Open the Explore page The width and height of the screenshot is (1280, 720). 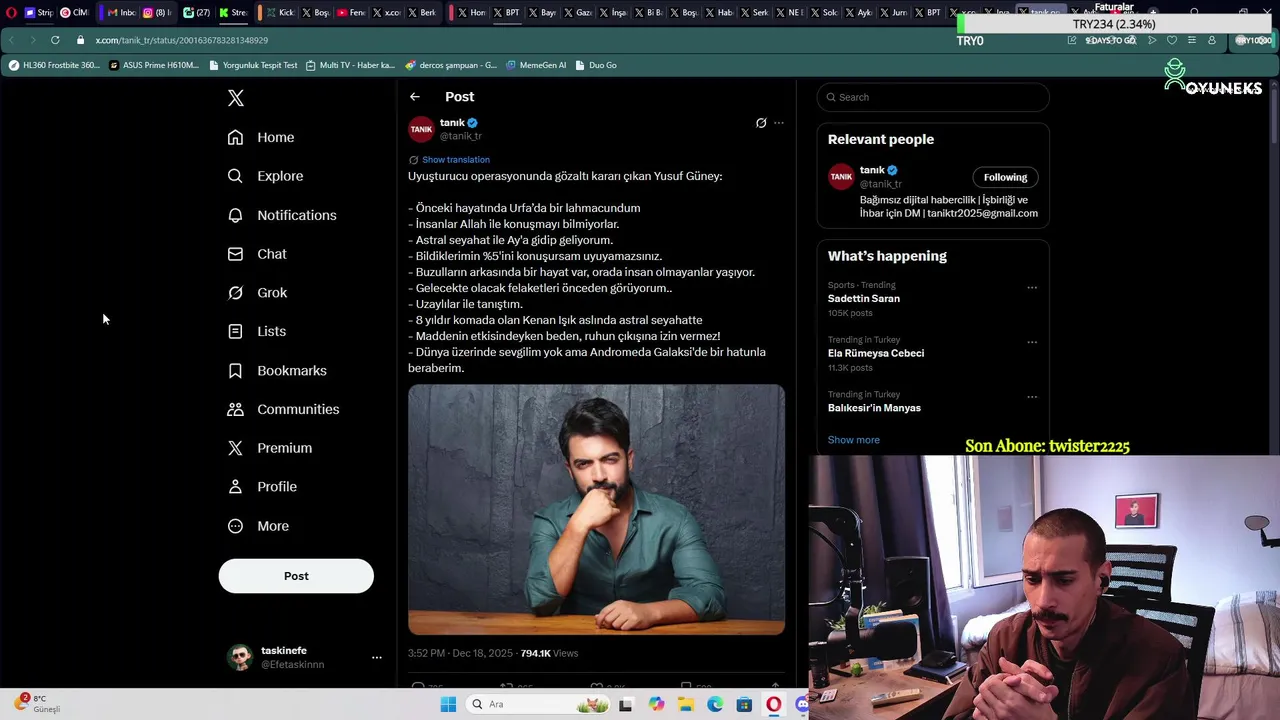(265, 176)
